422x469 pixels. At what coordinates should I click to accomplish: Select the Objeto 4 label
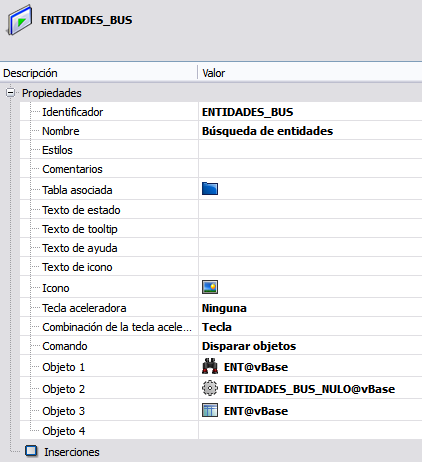coord(64,431)
